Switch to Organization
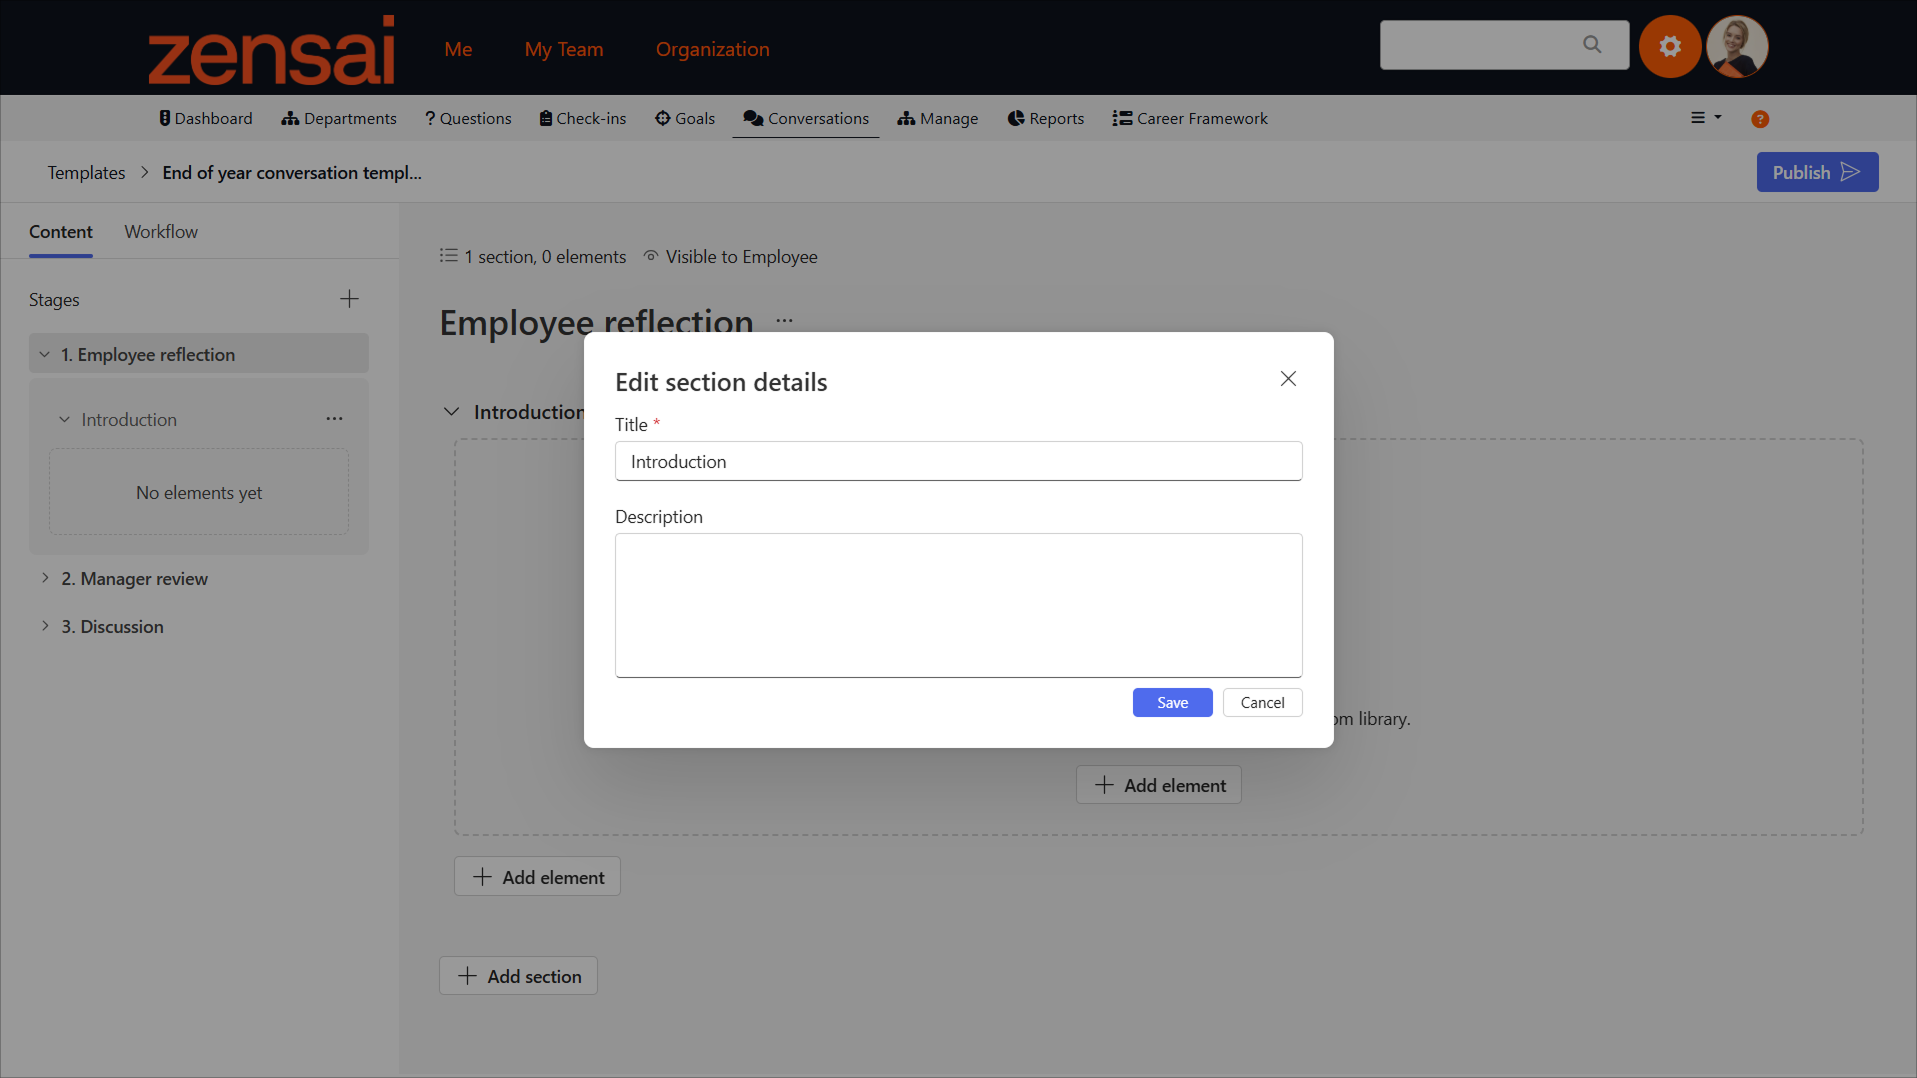Image resolution: width=1917 pixels, height=1078 pixels. tap(713, 49)
